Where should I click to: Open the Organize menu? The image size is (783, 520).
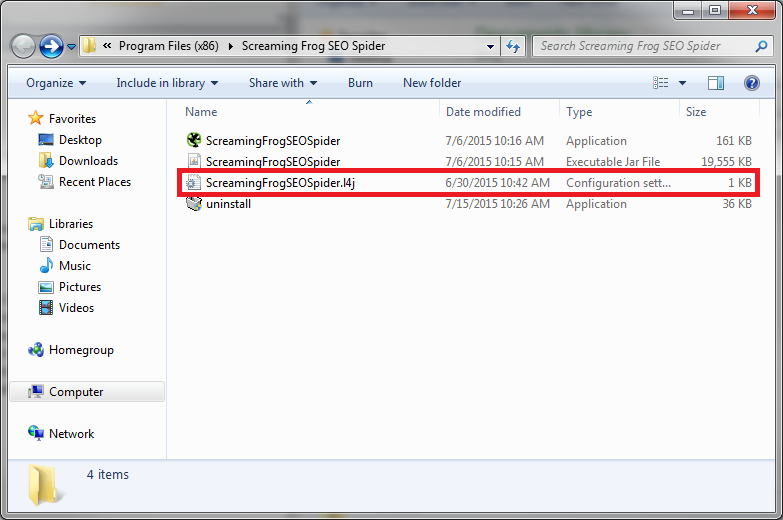pos(56,83)
